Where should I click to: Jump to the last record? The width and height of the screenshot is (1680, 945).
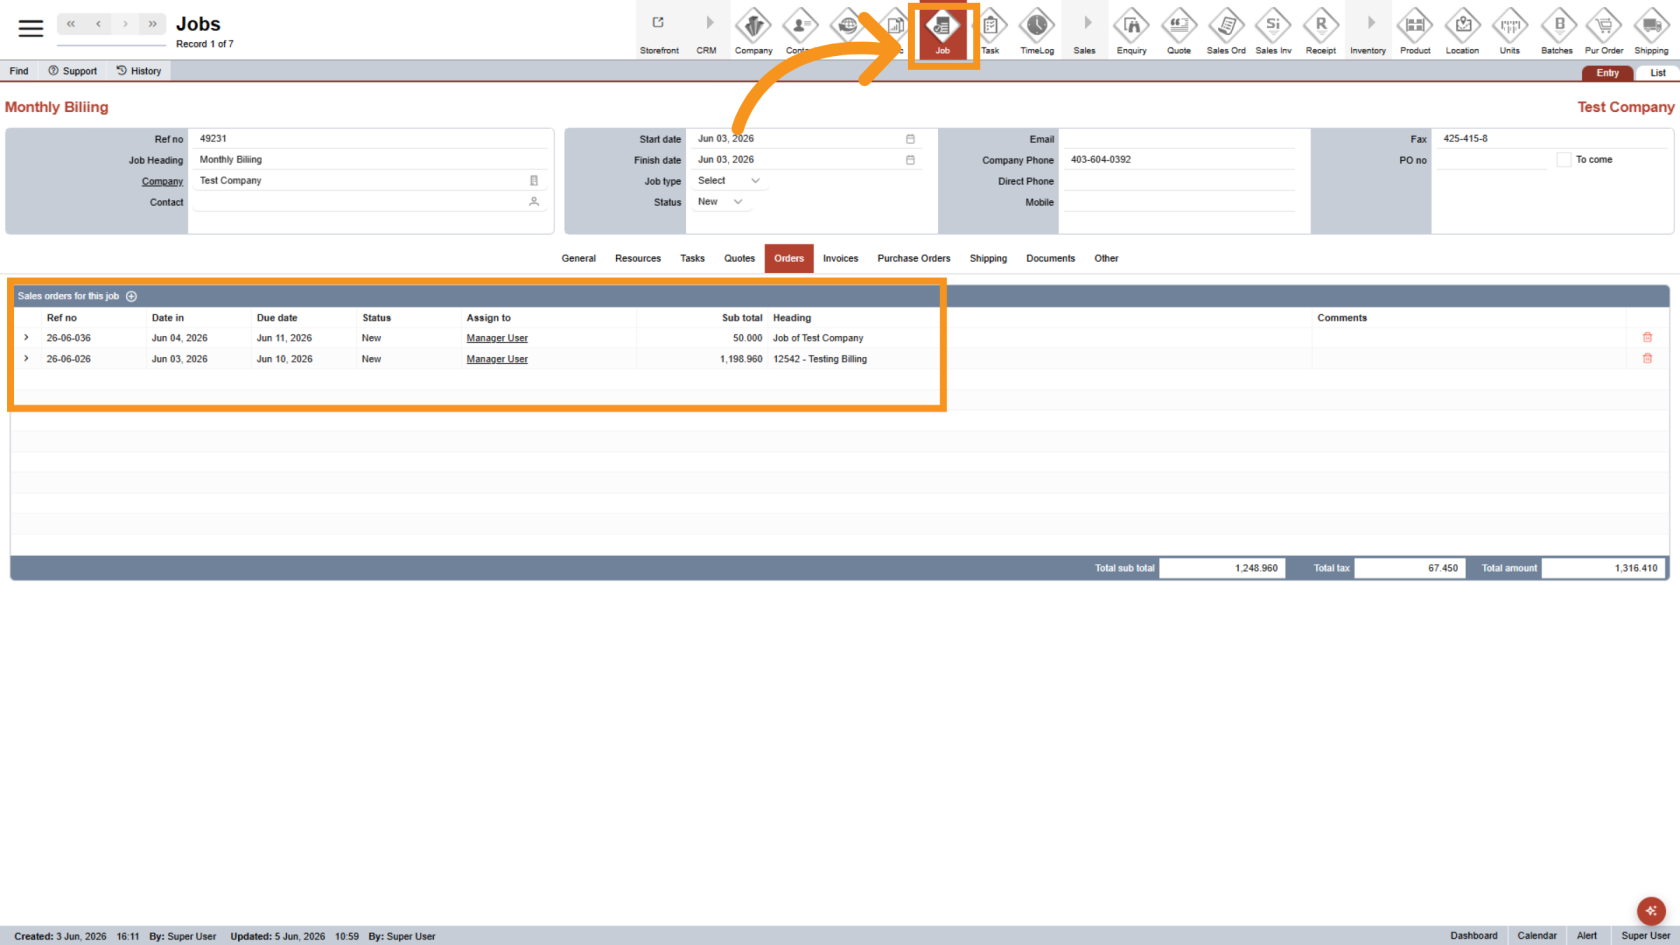pyautogui.click(x=152, y=24)
